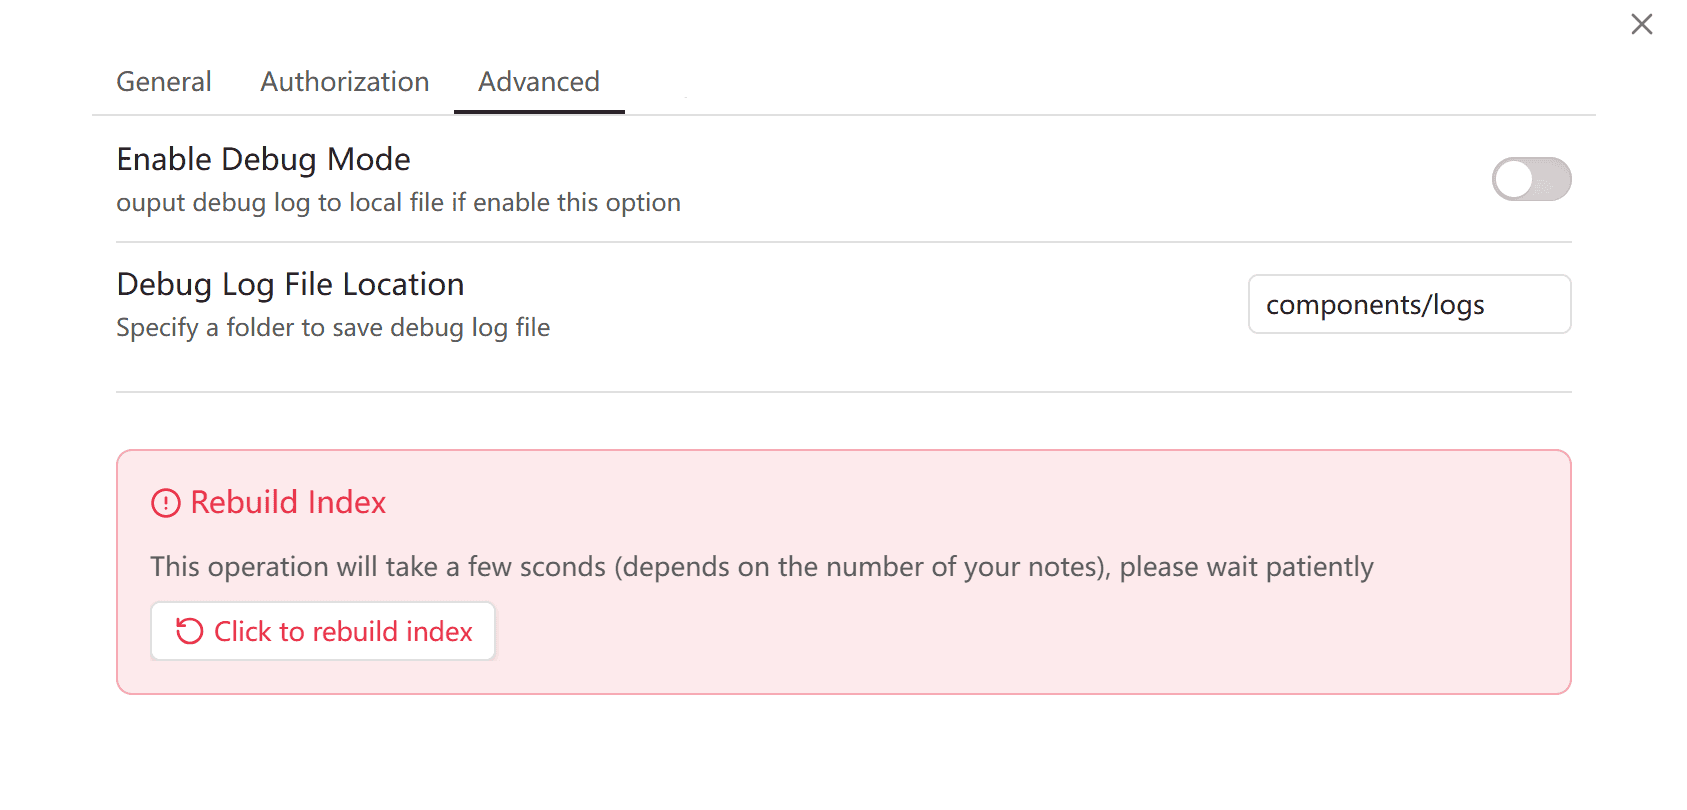Click the Debug Log File Location heading
1687x810 pixels.
coord(290,285)
